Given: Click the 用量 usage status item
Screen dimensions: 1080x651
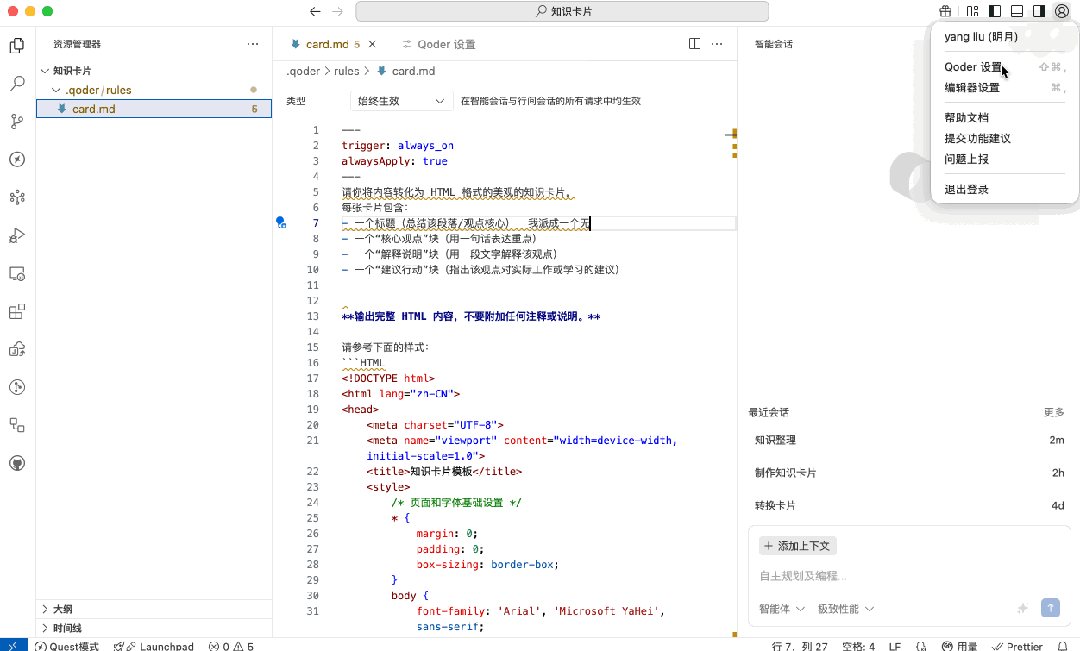Looking at the screenshot, I should (x=959, y=646).
